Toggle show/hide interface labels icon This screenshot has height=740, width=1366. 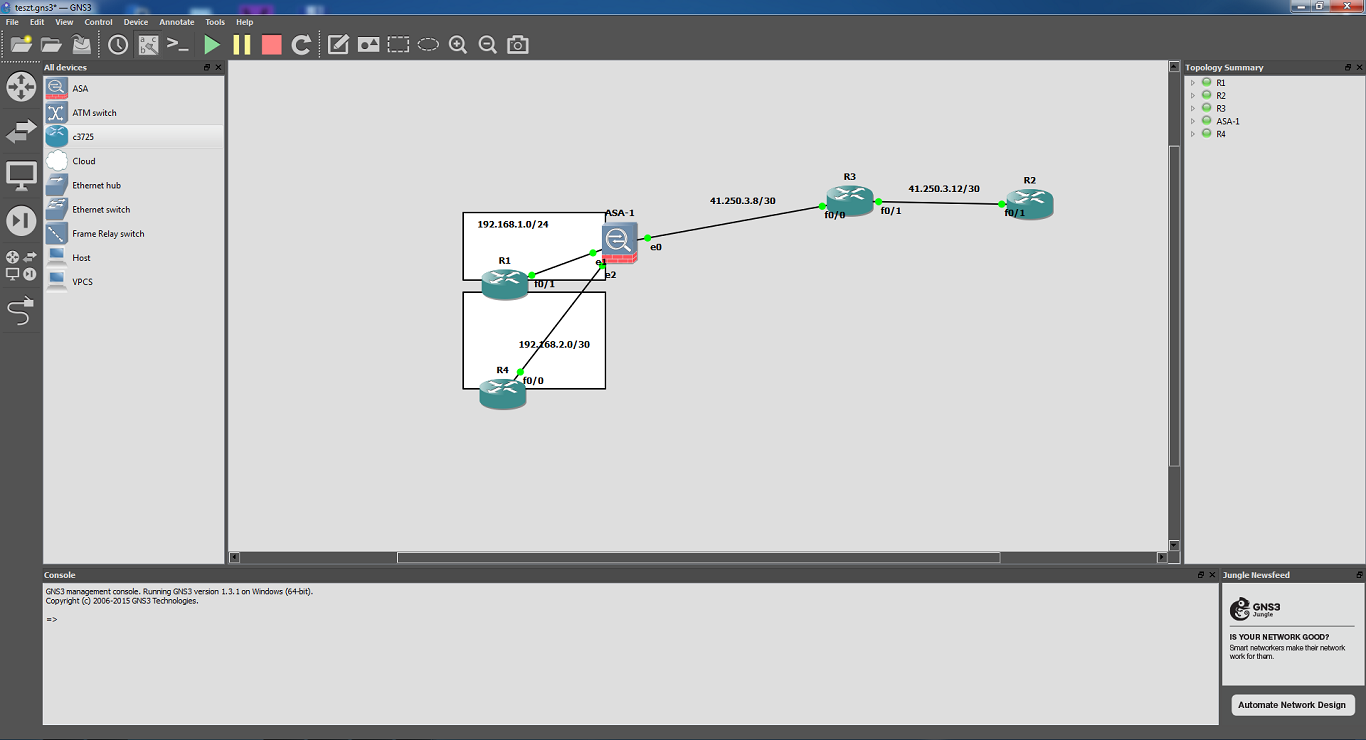148,44
